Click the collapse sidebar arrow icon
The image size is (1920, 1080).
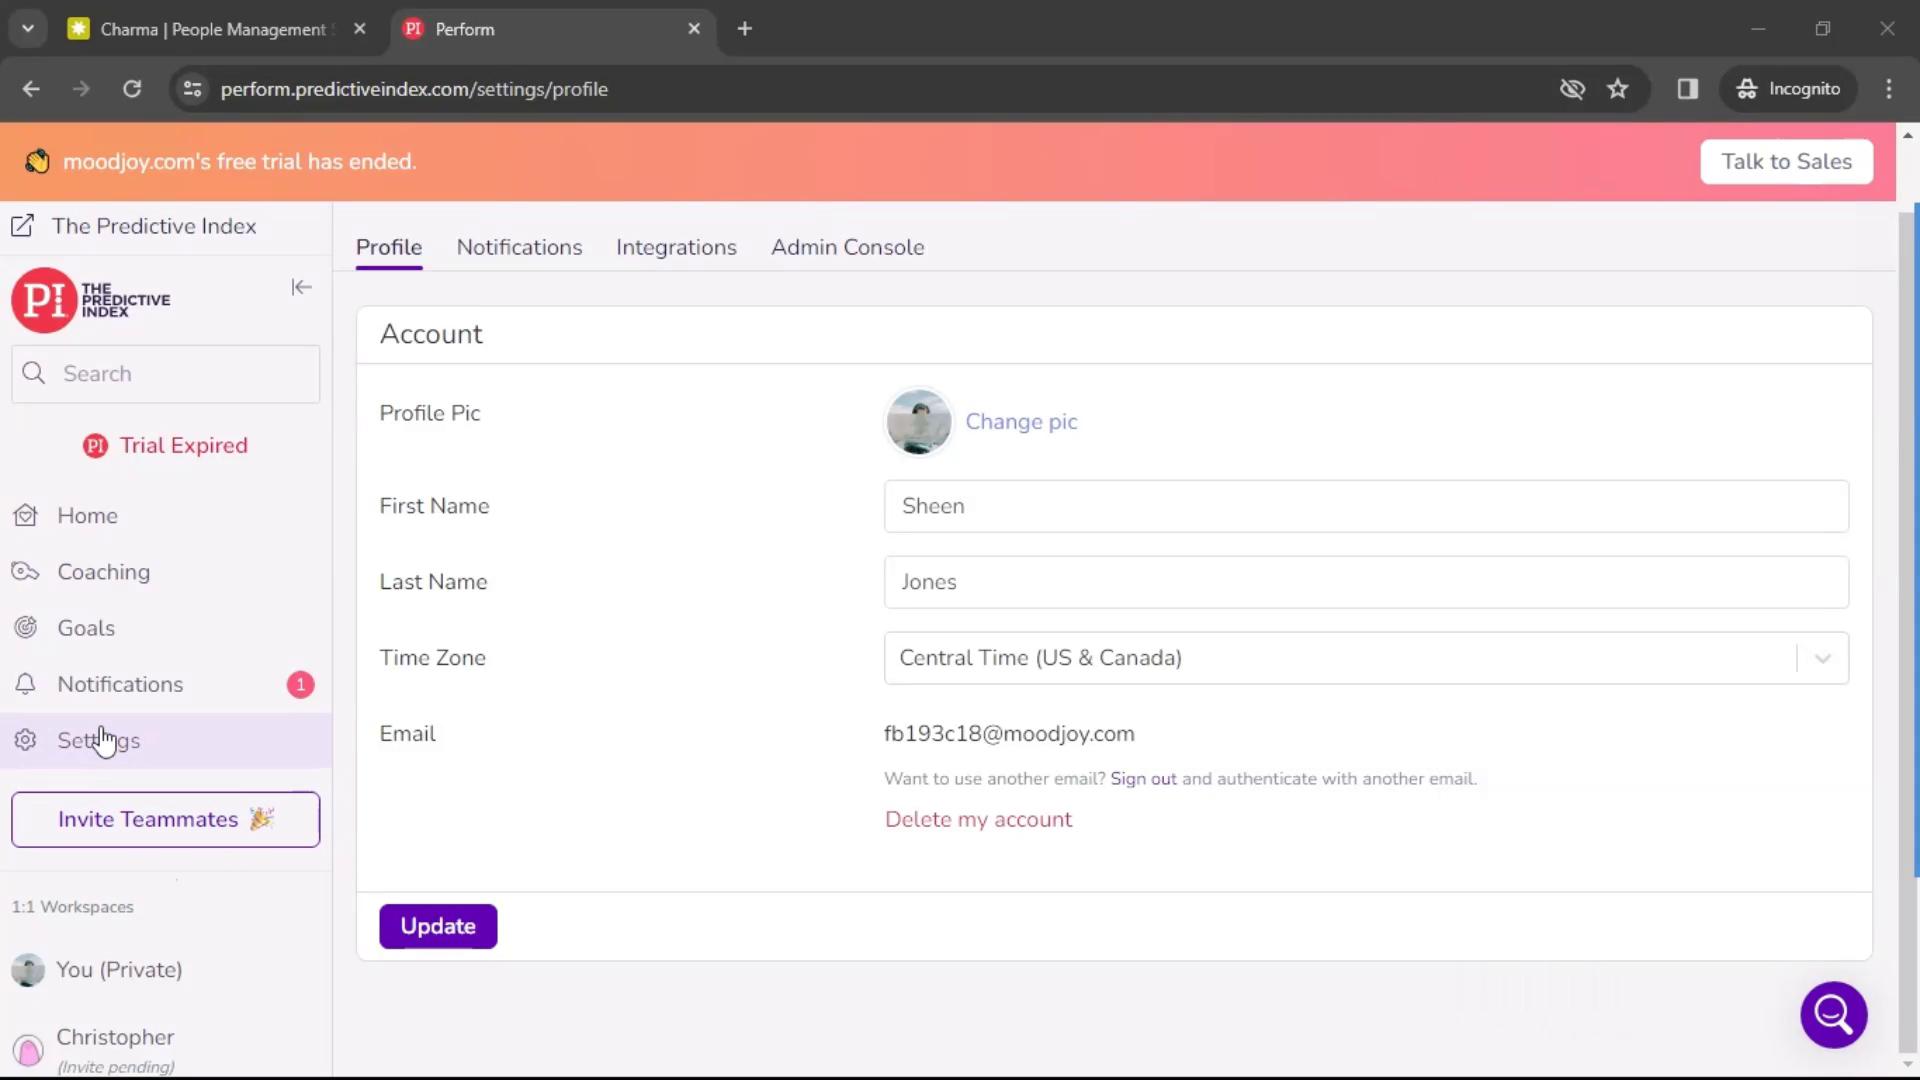click(299, 286)
